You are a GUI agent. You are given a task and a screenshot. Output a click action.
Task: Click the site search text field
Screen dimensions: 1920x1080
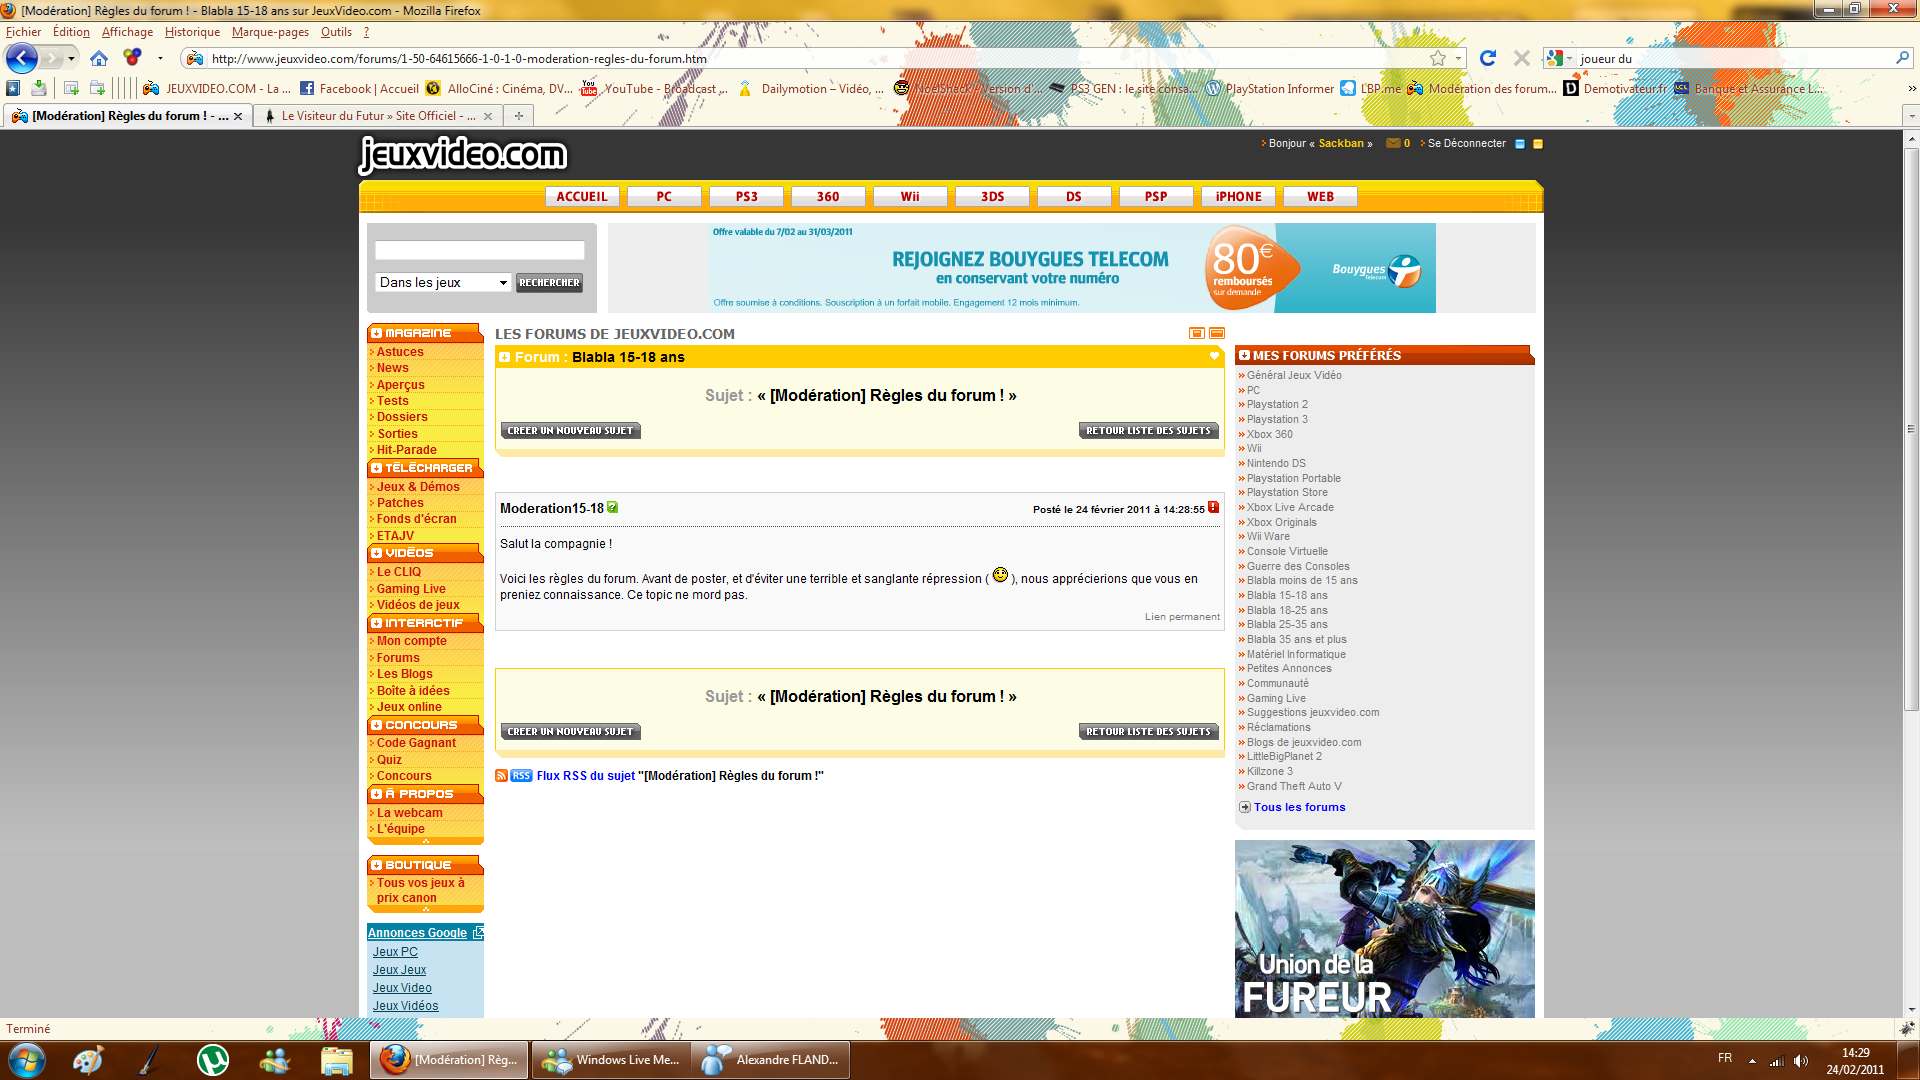(480, 251)
